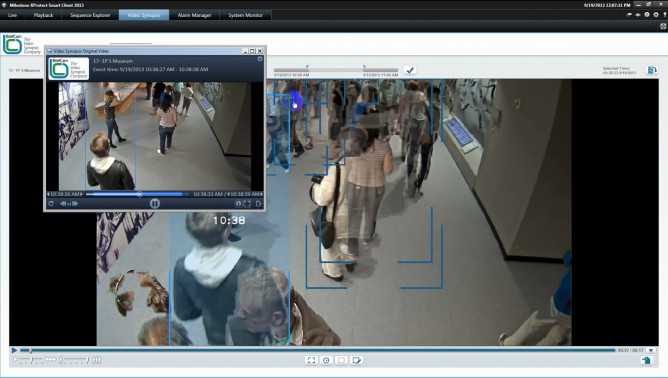Screen dimensions: 668x378
Task: Open the export document icon at top right
Action: [652, 70]
